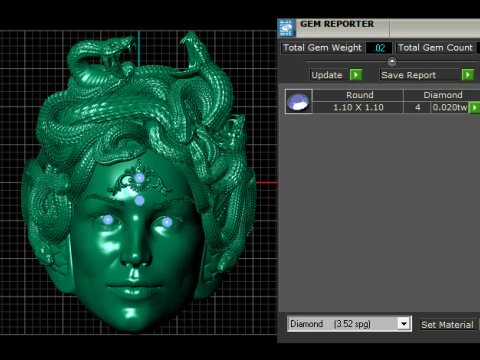Select the gem in the model's left eye
This screenshot has height=360, width=480.
167,222
